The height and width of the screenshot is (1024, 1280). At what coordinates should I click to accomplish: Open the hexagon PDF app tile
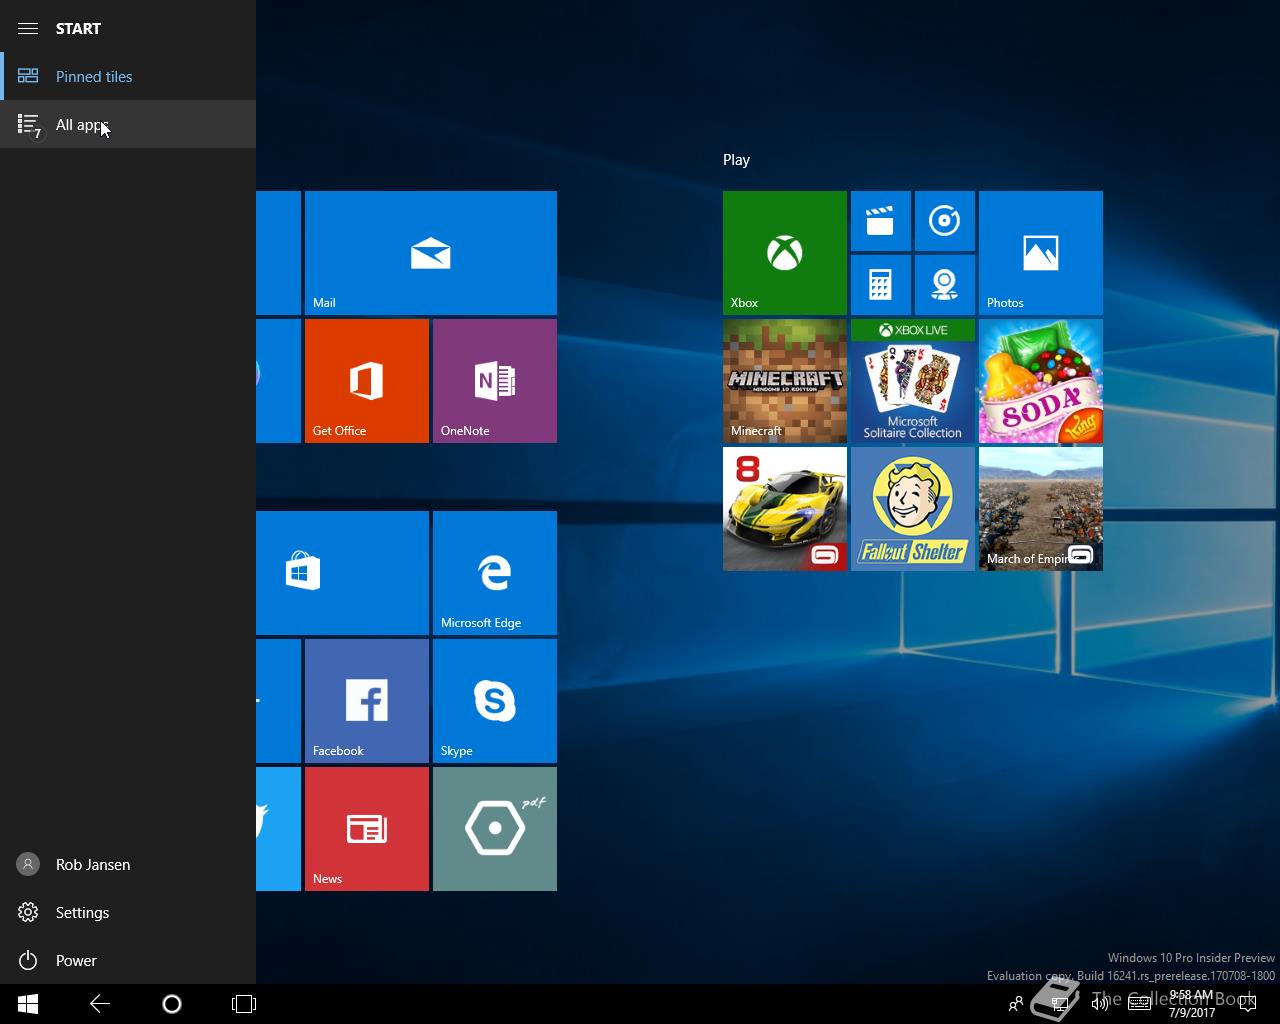(495, 829)
